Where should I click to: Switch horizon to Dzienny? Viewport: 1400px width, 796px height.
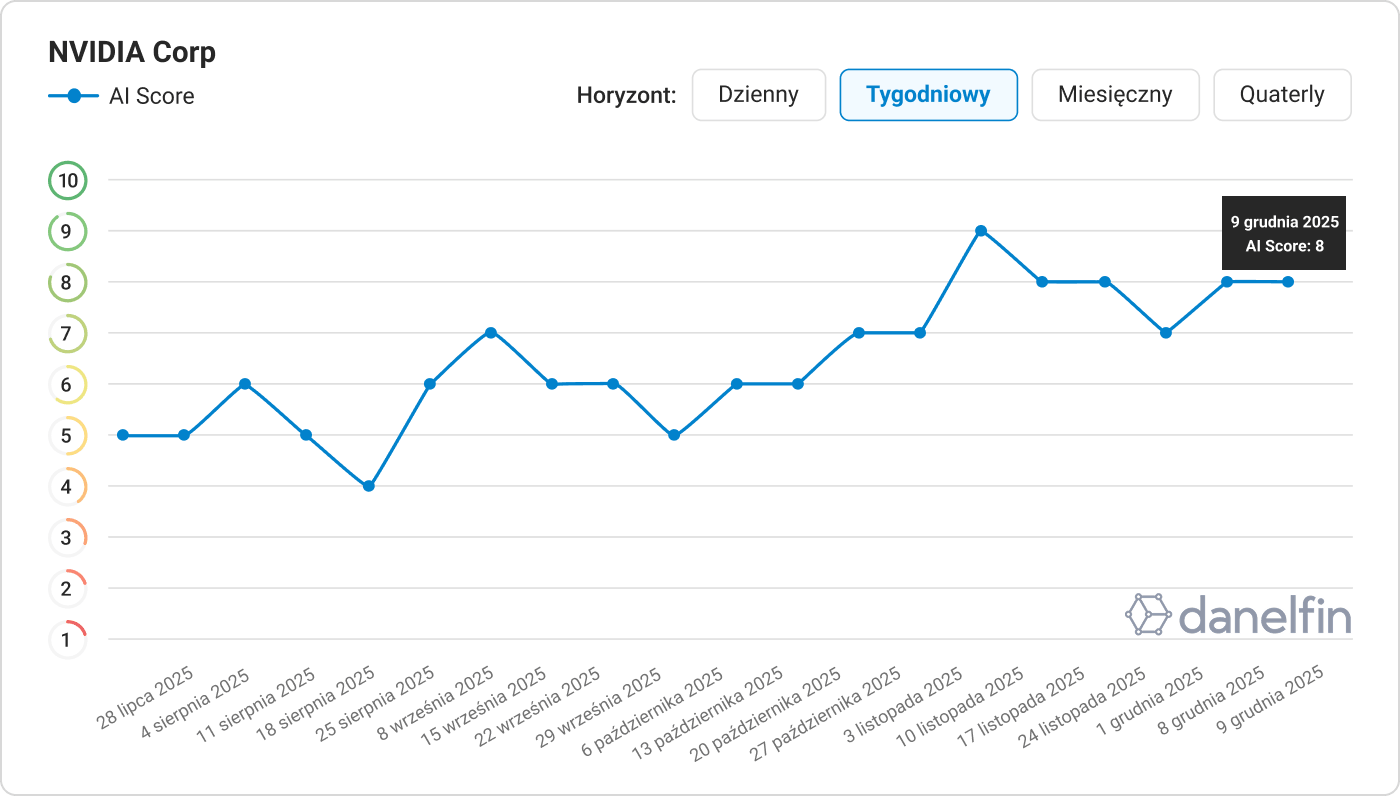[759, 95]
